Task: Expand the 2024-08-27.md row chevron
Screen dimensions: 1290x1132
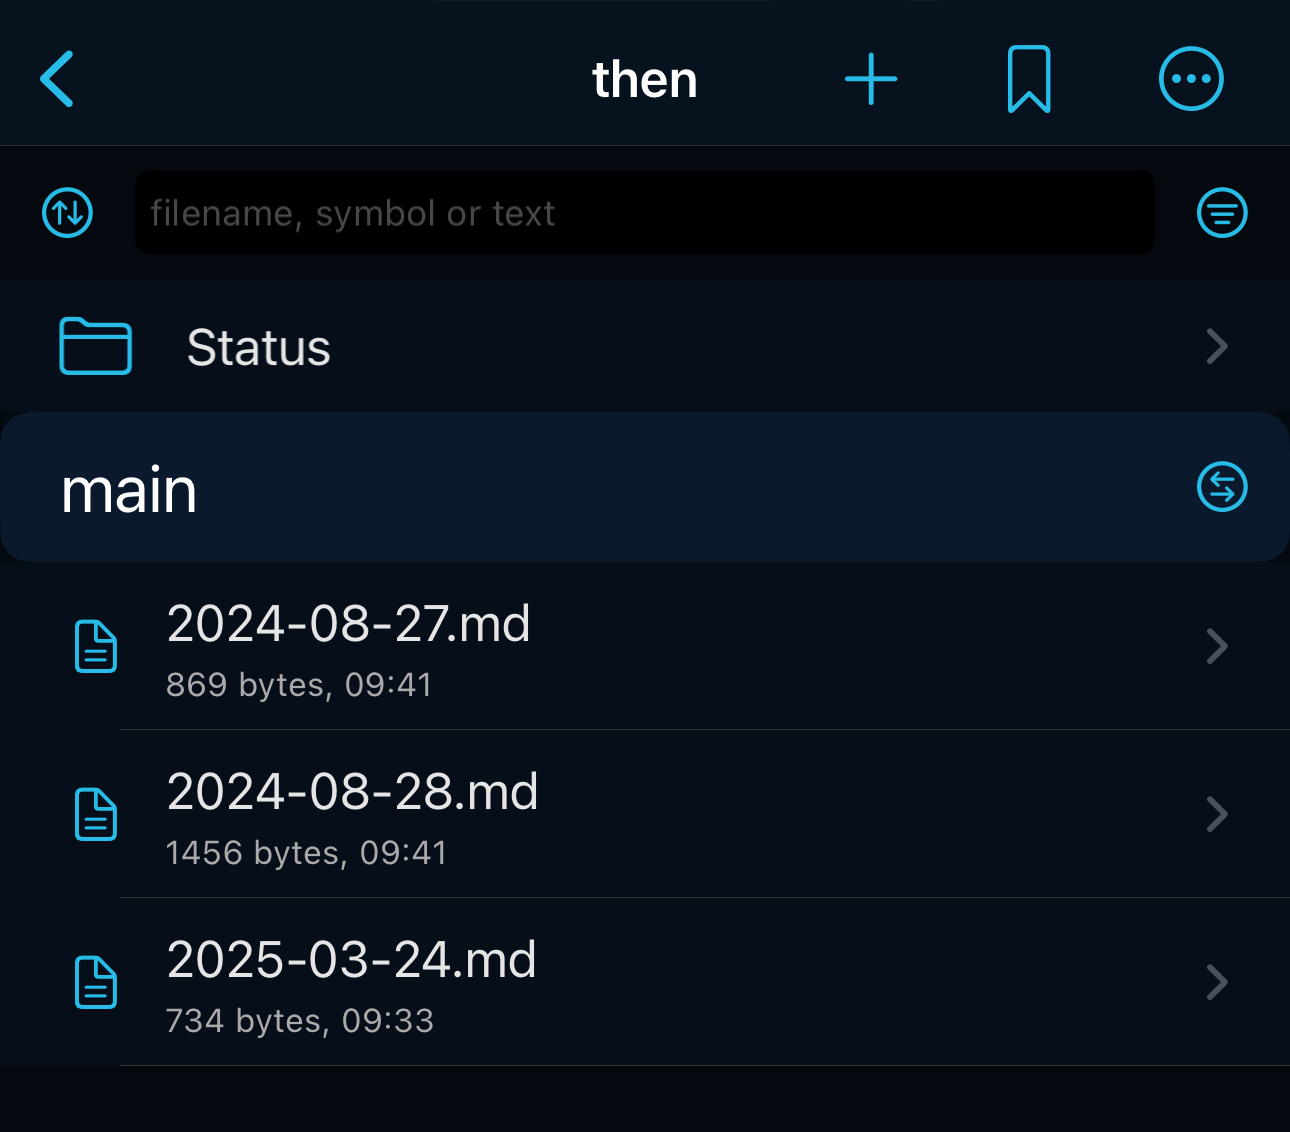Action: (1217, 646)
